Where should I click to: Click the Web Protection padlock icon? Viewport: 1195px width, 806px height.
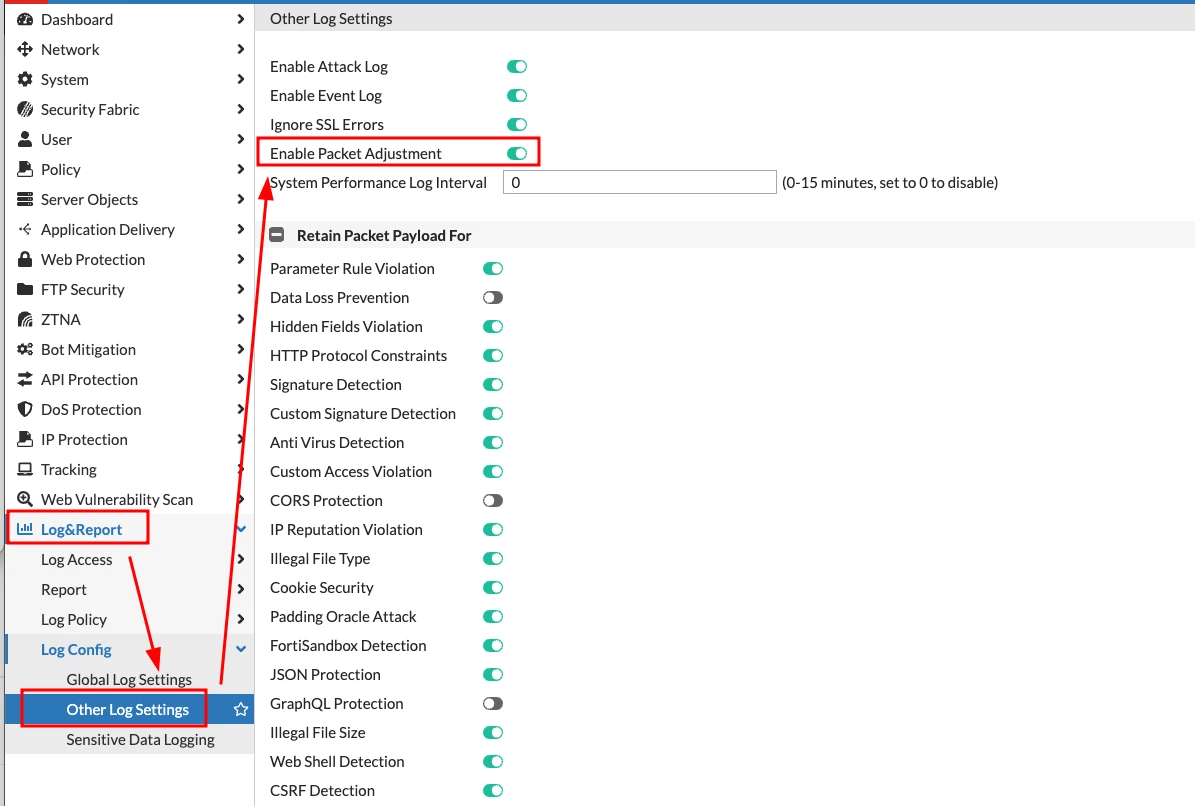tap(25, 260)
